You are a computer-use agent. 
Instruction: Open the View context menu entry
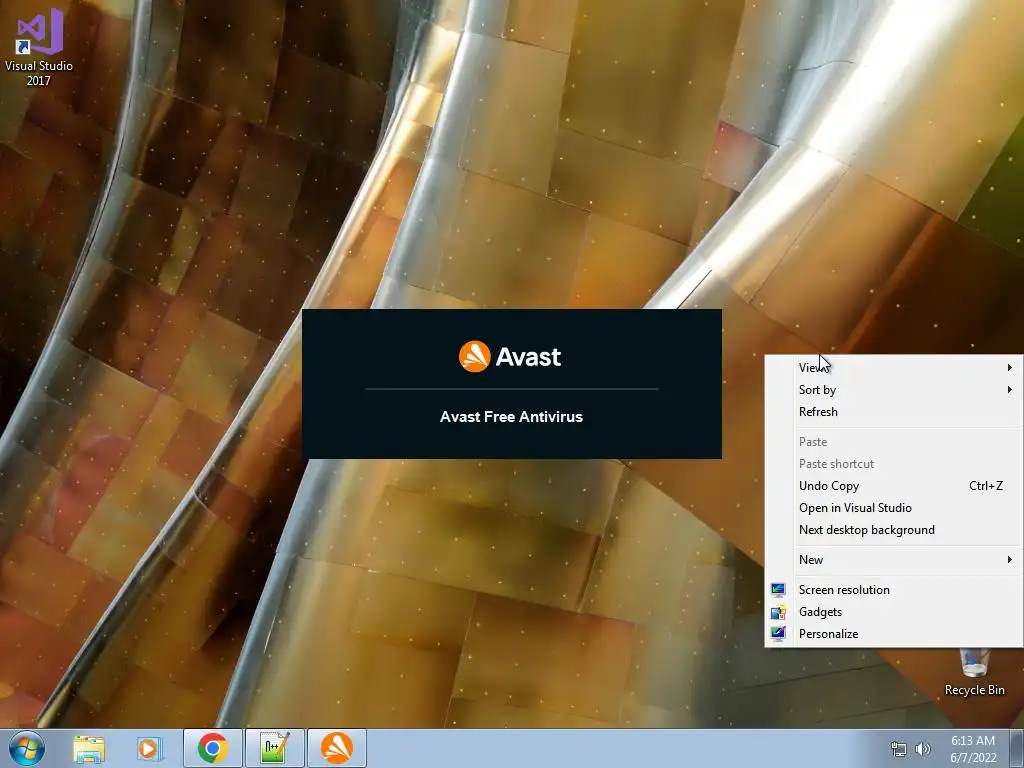pos(893,368)
